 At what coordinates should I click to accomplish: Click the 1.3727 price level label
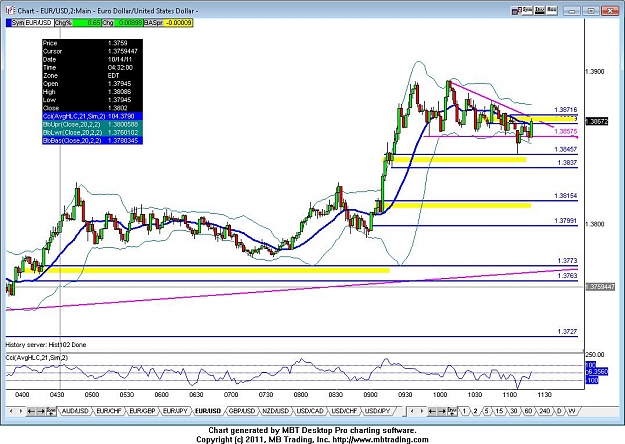point(567,332)
